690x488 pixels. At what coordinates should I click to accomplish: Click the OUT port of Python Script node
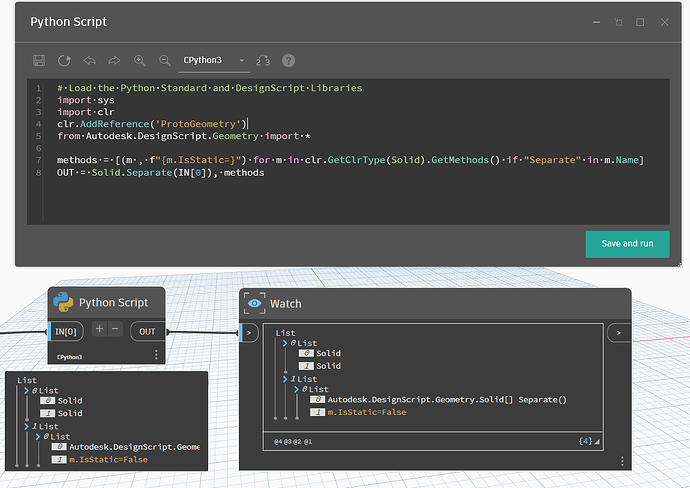[147, 331]
